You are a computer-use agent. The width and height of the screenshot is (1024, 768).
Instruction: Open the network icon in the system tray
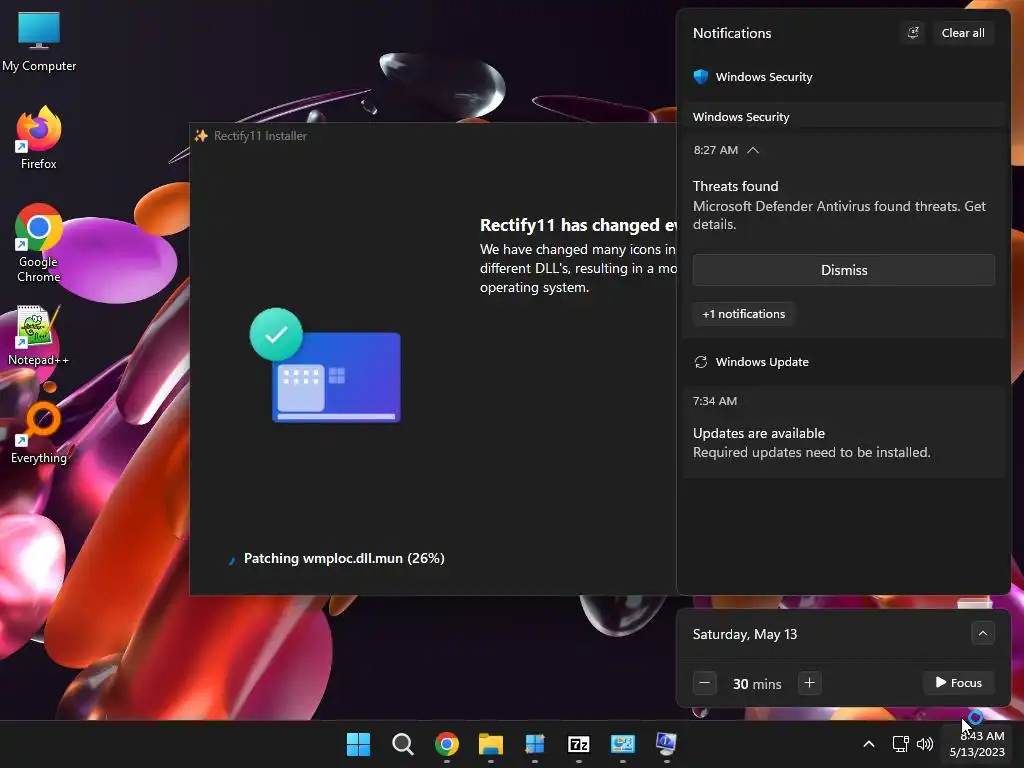pyautogui.click(x=901, y=744)
